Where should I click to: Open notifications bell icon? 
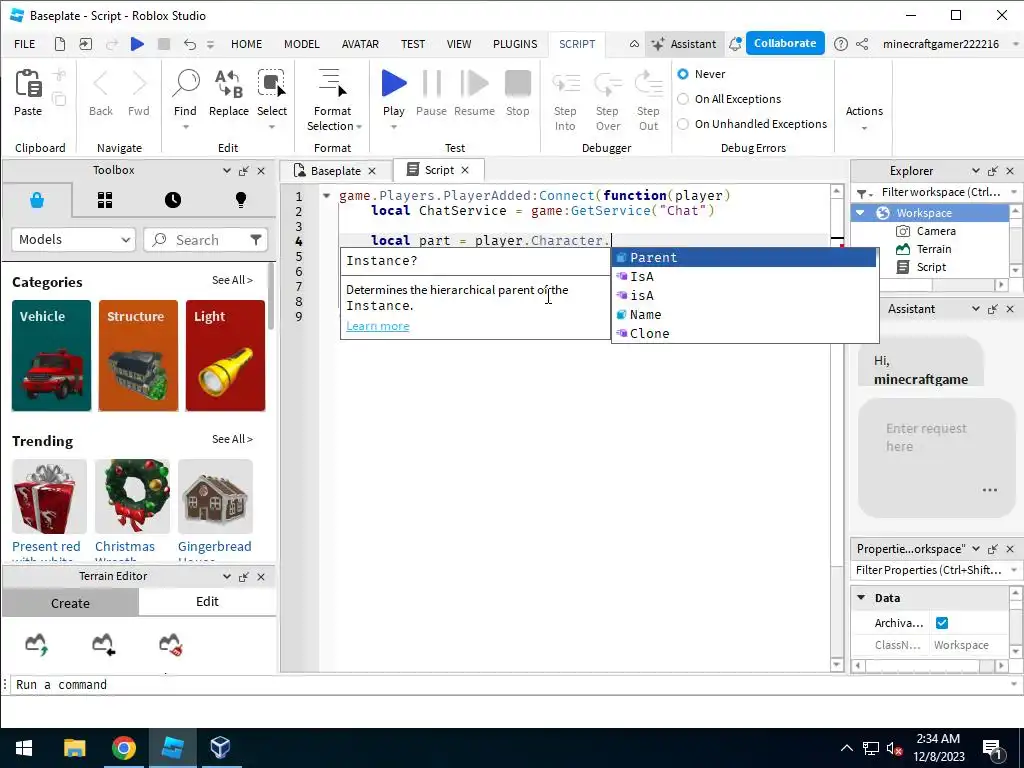pos(735,44)
